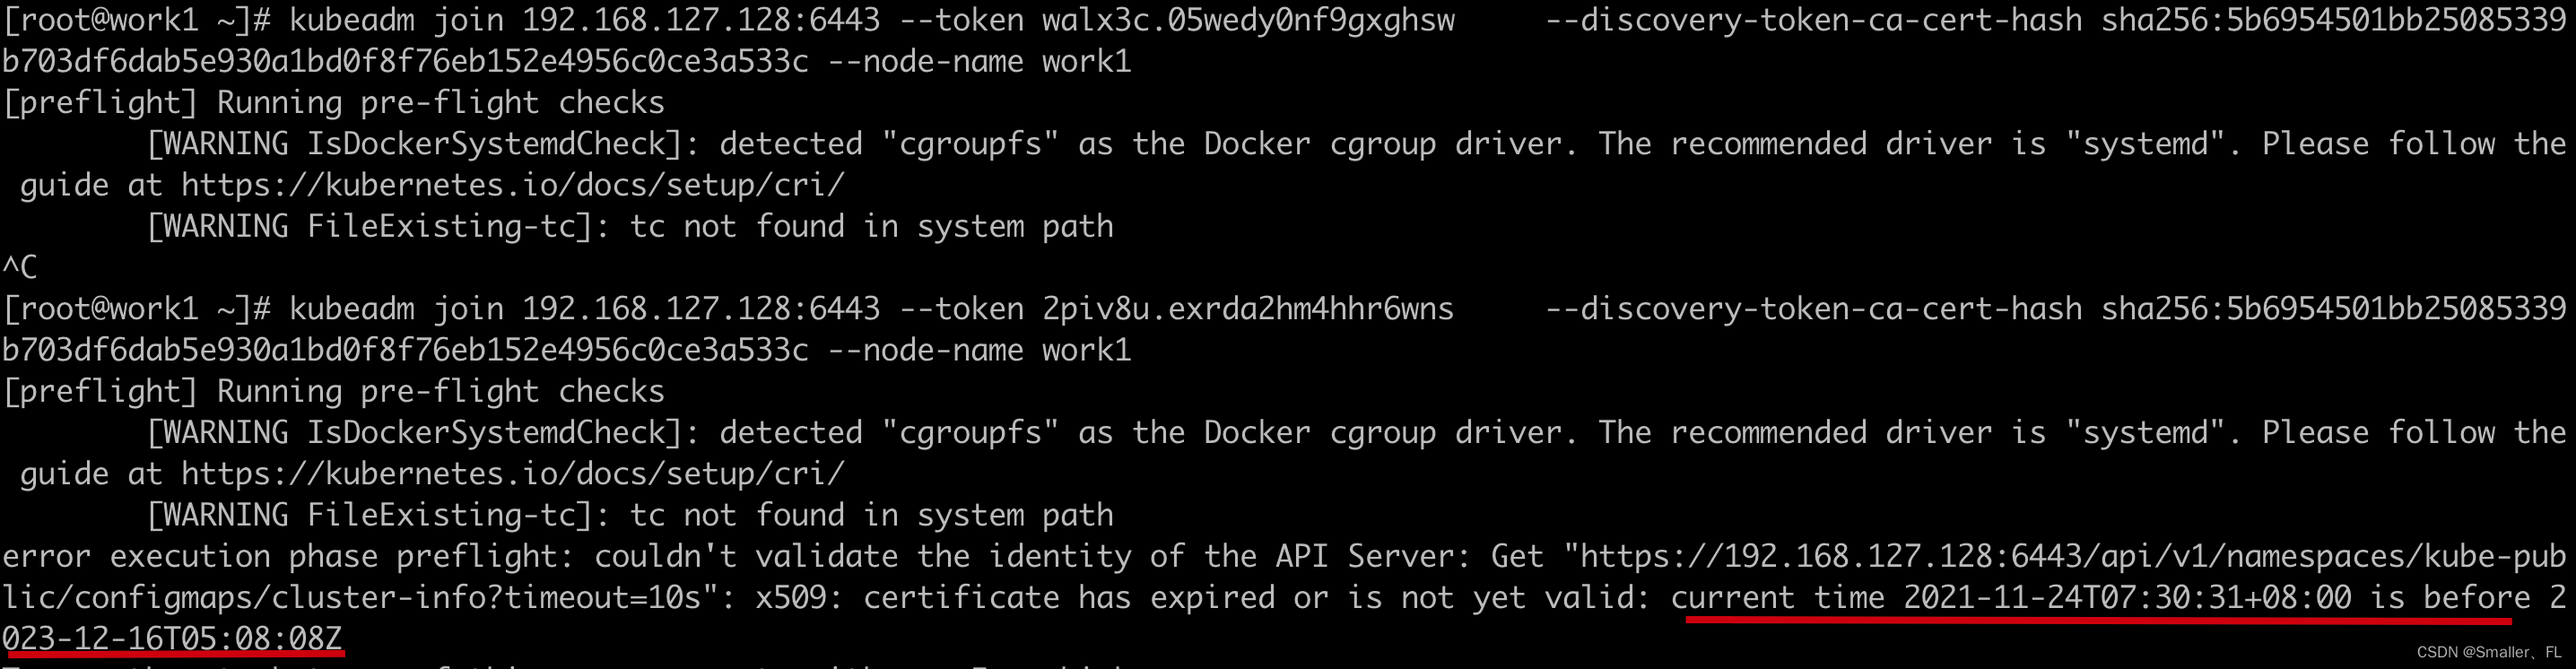Click the token 2piv8u.exrda2hm4hhr6wns text
The width and height of the screenshot is (2576, 669).
point(1248,308)
